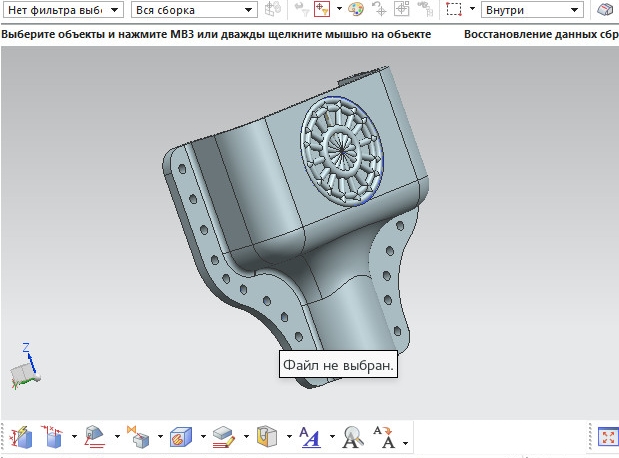Click the orange cube icon in bottom toolbar

point(180,437)
